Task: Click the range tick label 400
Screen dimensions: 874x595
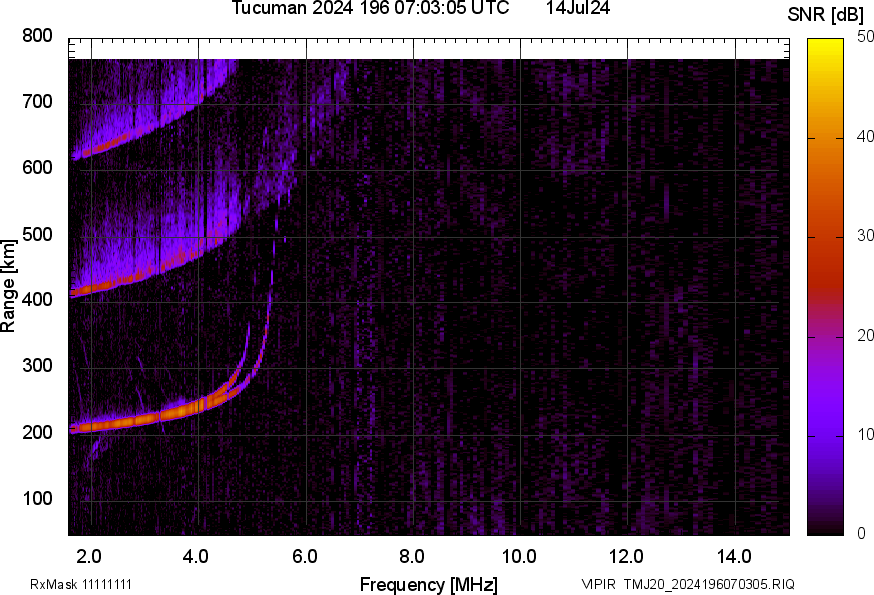Action: click(x=37, y=300)
